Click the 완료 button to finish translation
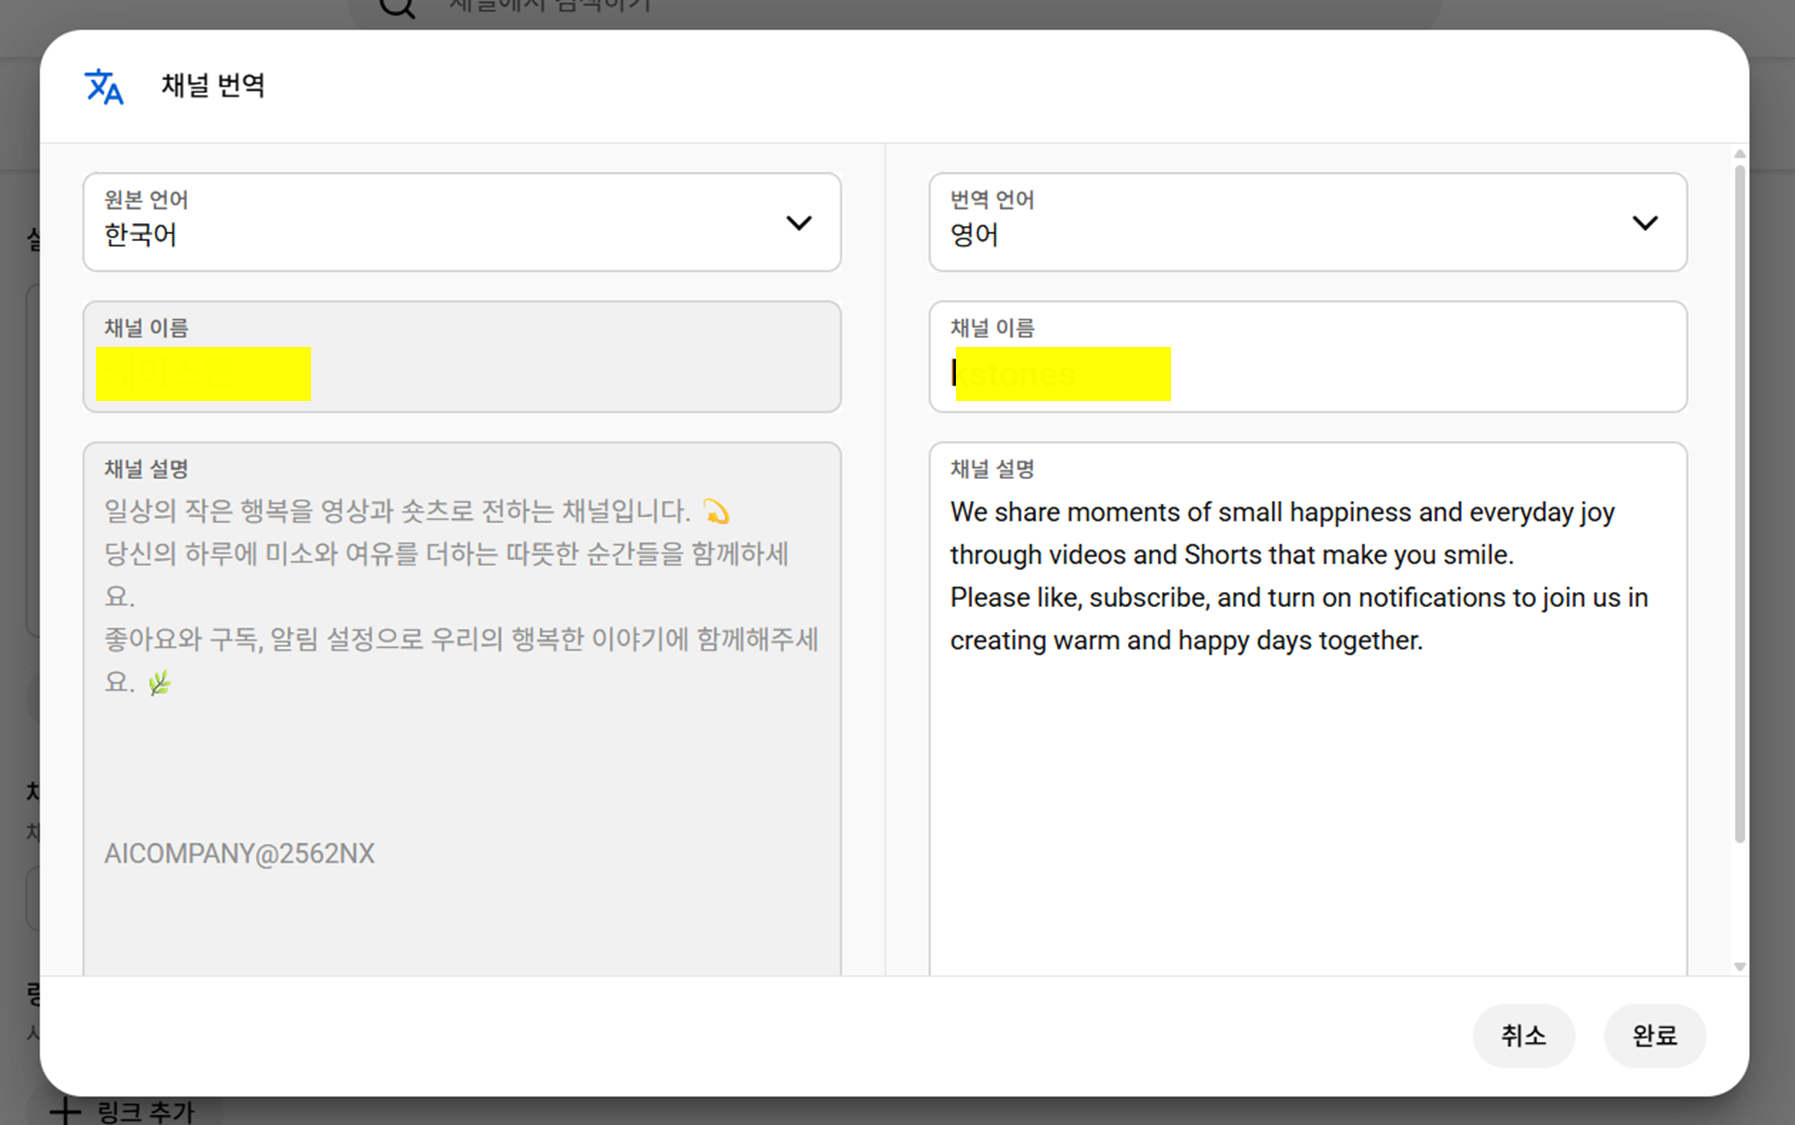The height and width of the screenshot is (1125, 1795). tap(1654, 1036)
